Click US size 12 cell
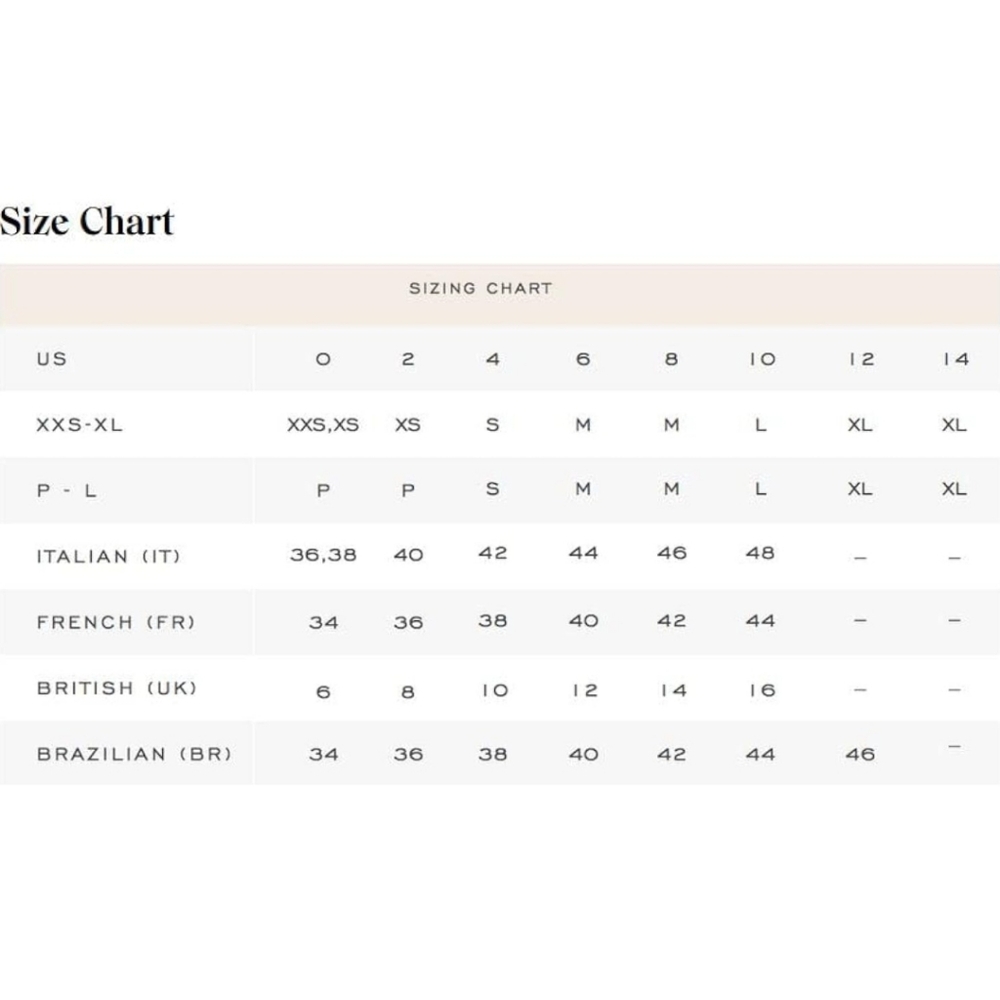 [861, 359]
